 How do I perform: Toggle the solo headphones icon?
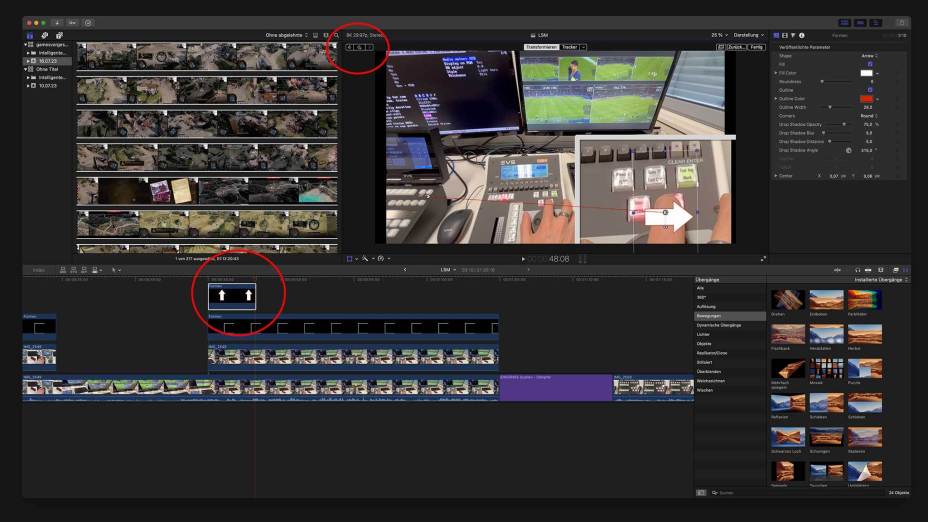pyautogui.click(x=858, y=270)
